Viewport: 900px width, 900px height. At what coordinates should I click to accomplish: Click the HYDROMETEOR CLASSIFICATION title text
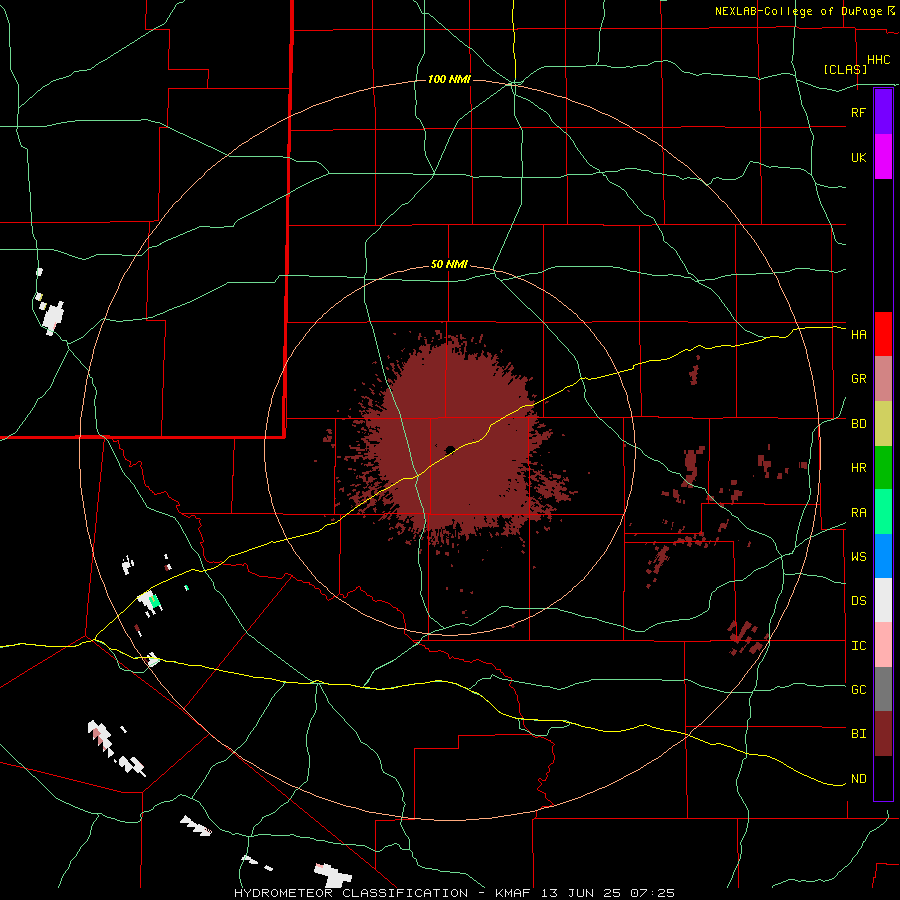351,893
